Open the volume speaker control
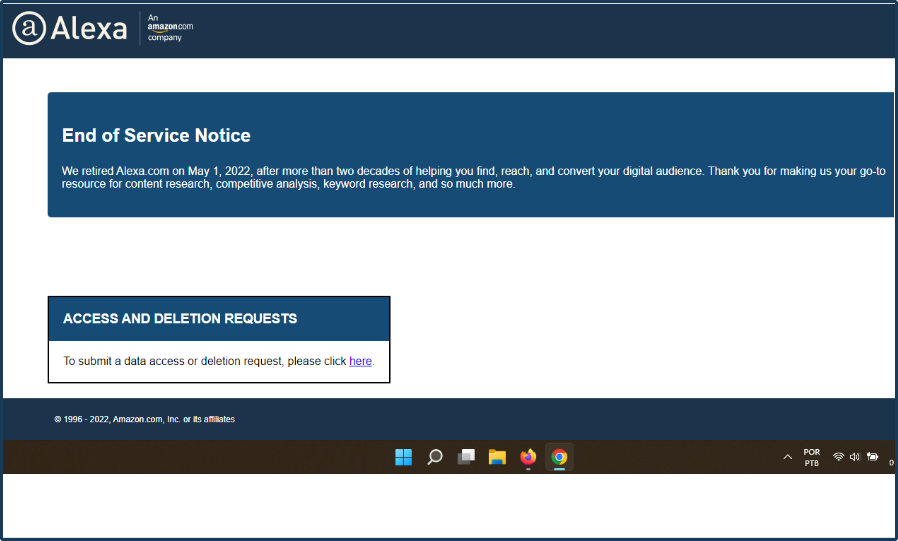The width and height of the screenshot is (898, 541). (854, 456)
